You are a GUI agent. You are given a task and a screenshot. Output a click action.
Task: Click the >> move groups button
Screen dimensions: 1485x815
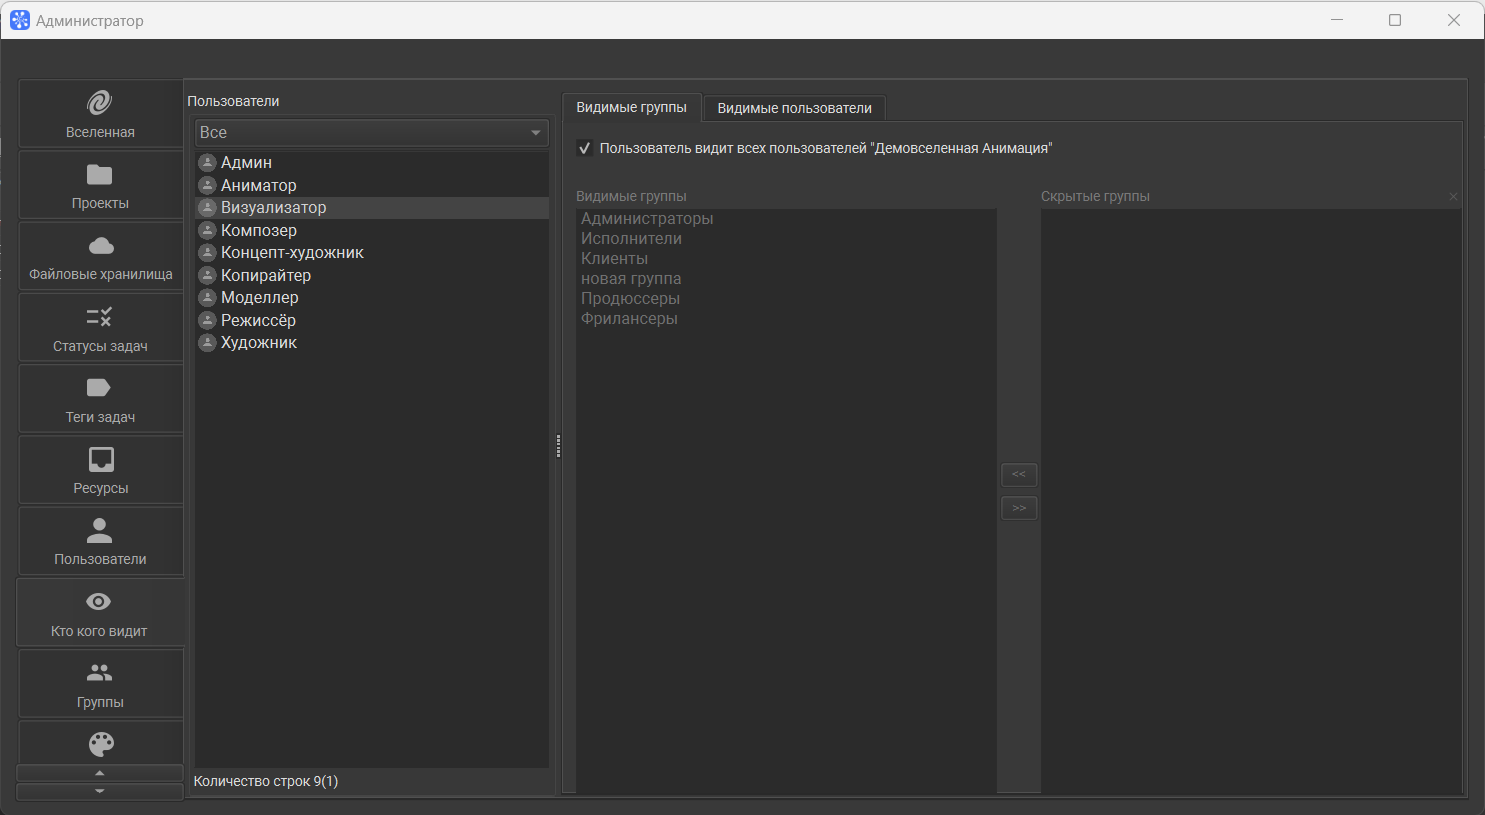tap(1019, 508)
